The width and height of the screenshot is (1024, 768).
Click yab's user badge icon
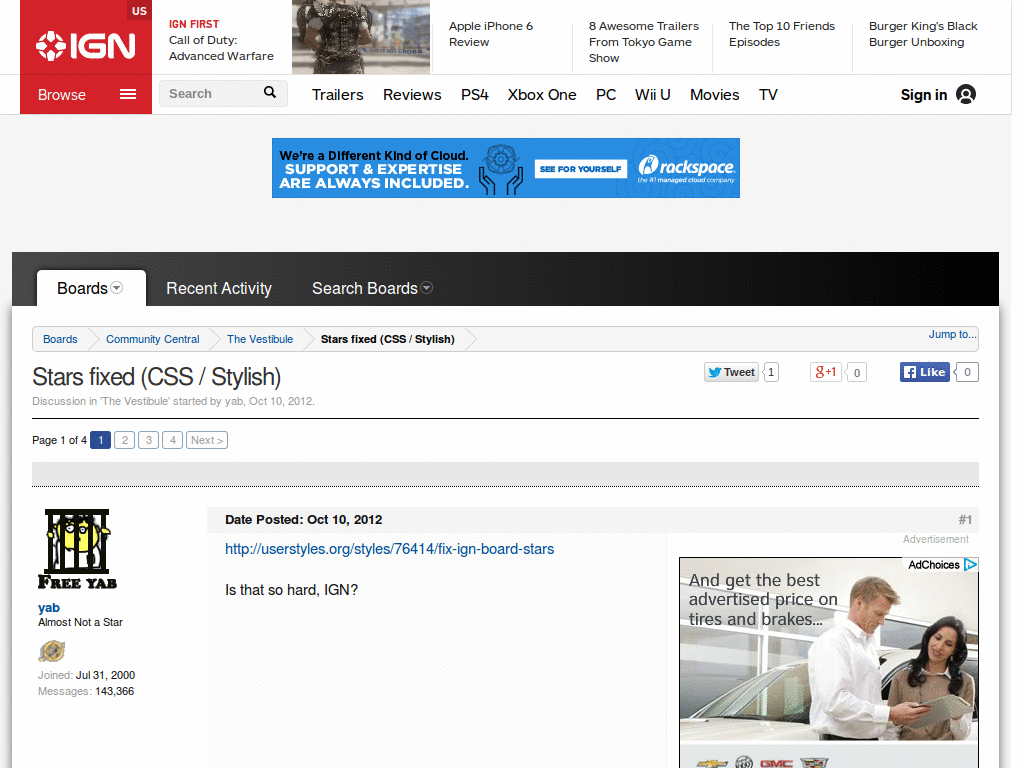coord(52,652)
